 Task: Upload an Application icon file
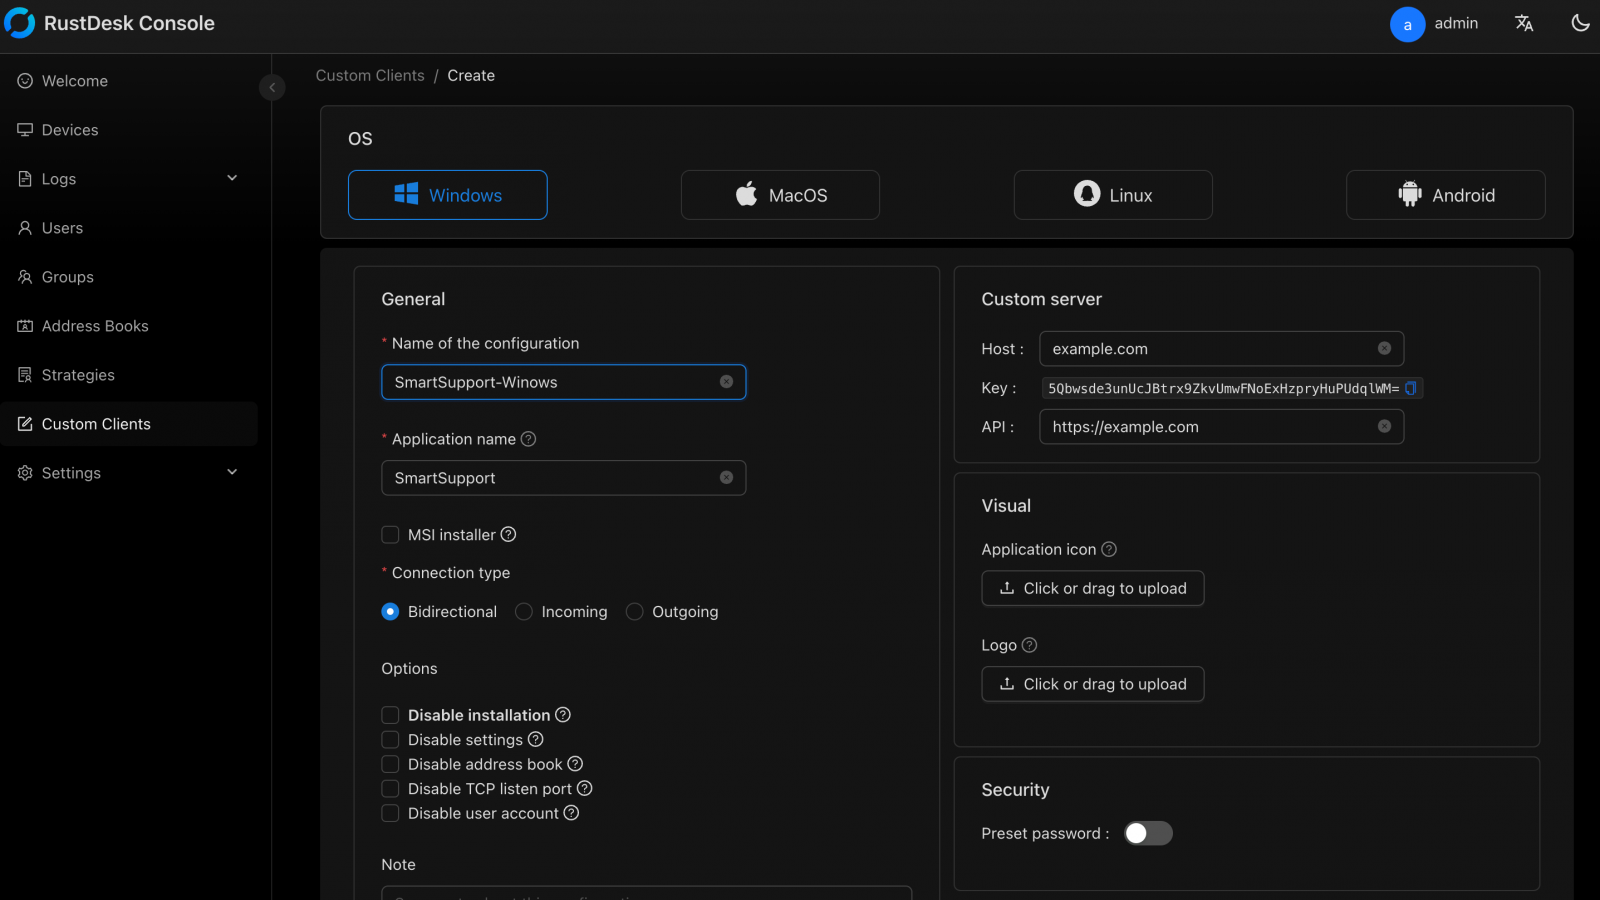click(1092, 588)
